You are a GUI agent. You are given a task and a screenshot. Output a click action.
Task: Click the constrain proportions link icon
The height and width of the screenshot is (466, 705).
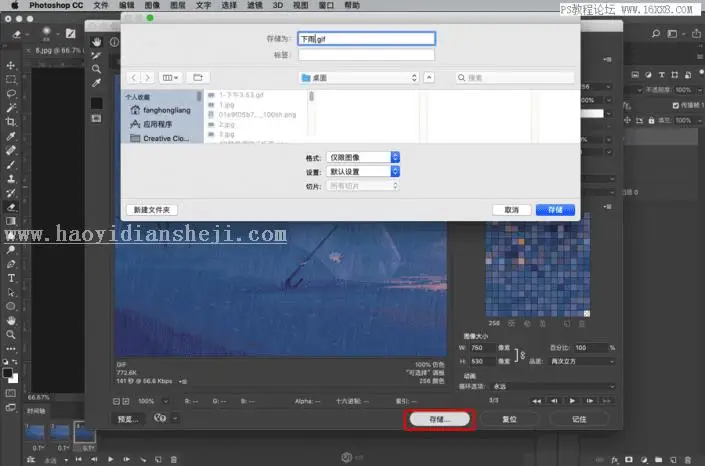point(522,355)
